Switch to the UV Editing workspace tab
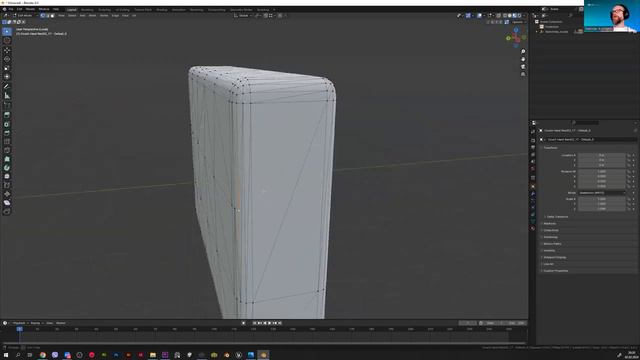The height and width of the screenshot is (360, 640). [122, 9]
